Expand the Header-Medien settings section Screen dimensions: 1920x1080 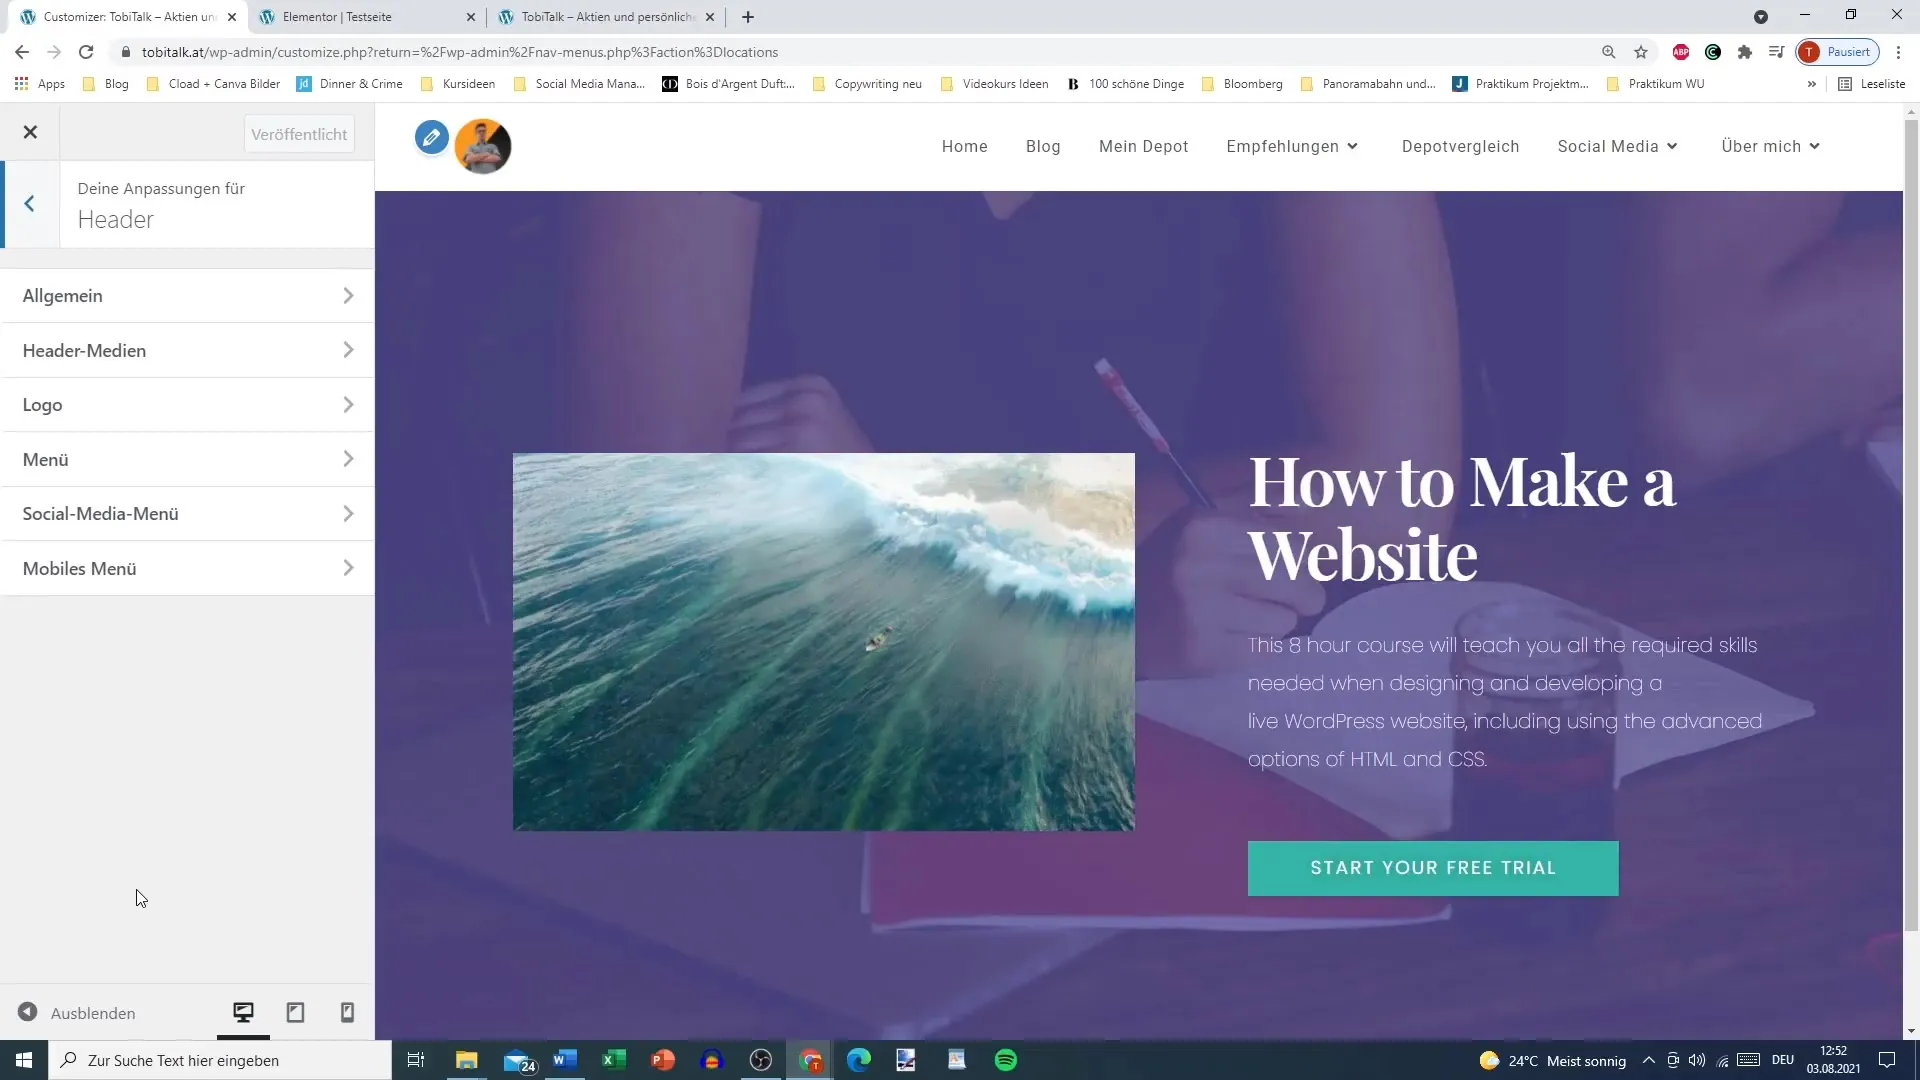(187, 349)
